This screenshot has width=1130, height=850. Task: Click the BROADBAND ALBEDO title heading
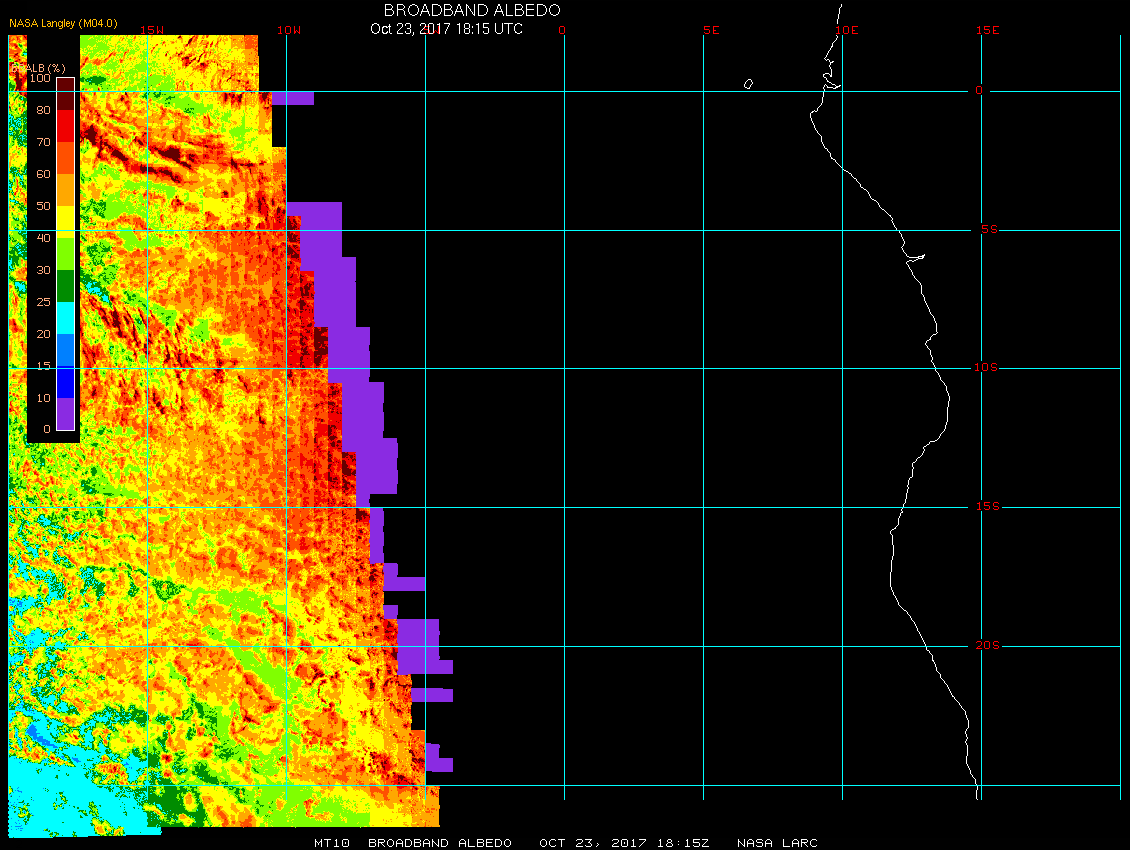click(472, 10)
